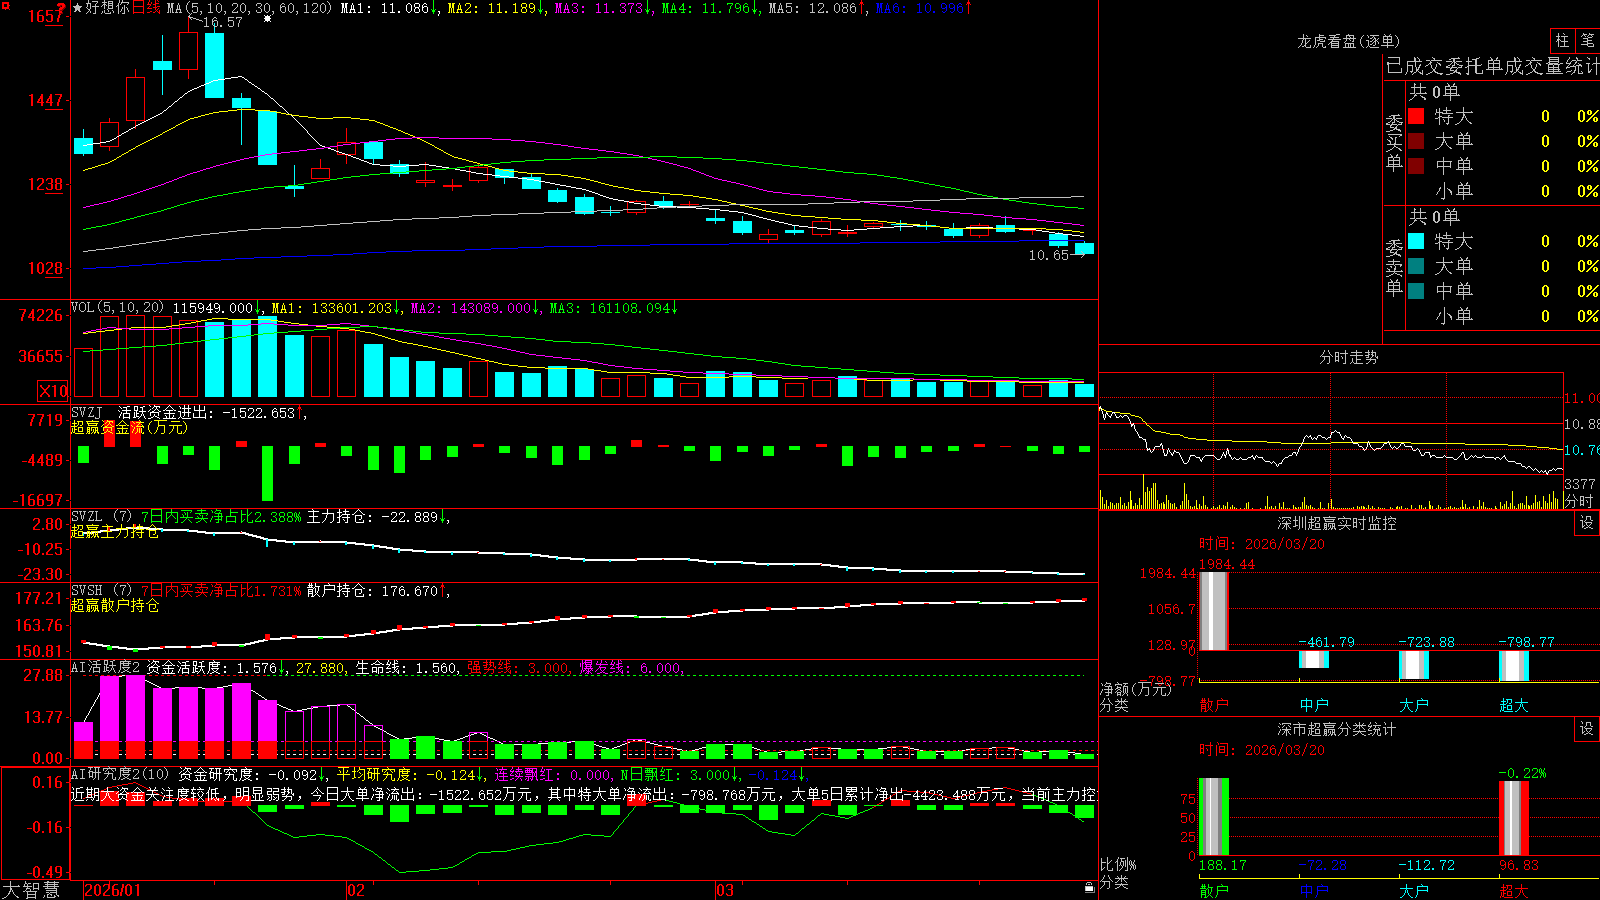Click the 10.65 low price annotation

pyautogui.click(x=1048, y=255)
